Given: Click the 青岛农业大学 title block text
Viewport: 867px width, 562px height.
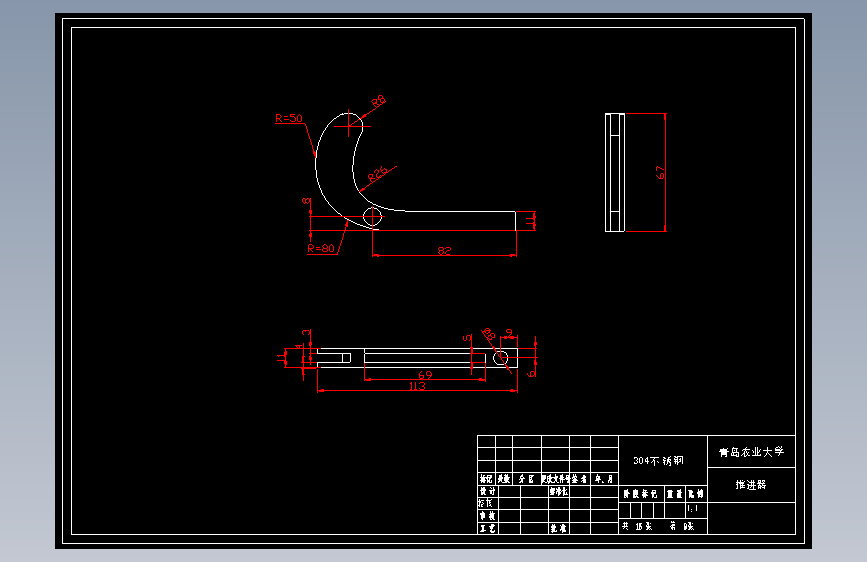Looking at the screenshot, I should pyautogui.click(x=751, y=452).
